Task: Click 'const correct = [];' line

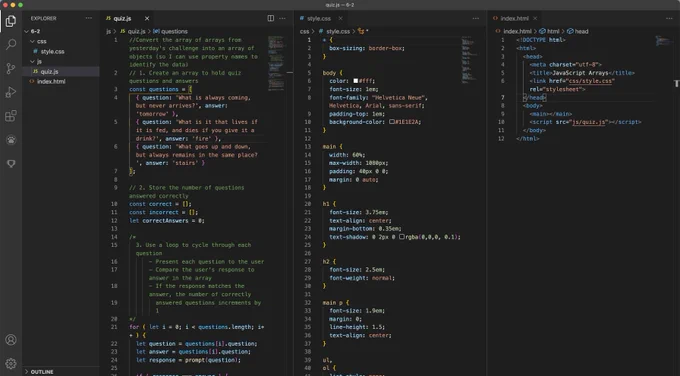Action: coord(160,204)
